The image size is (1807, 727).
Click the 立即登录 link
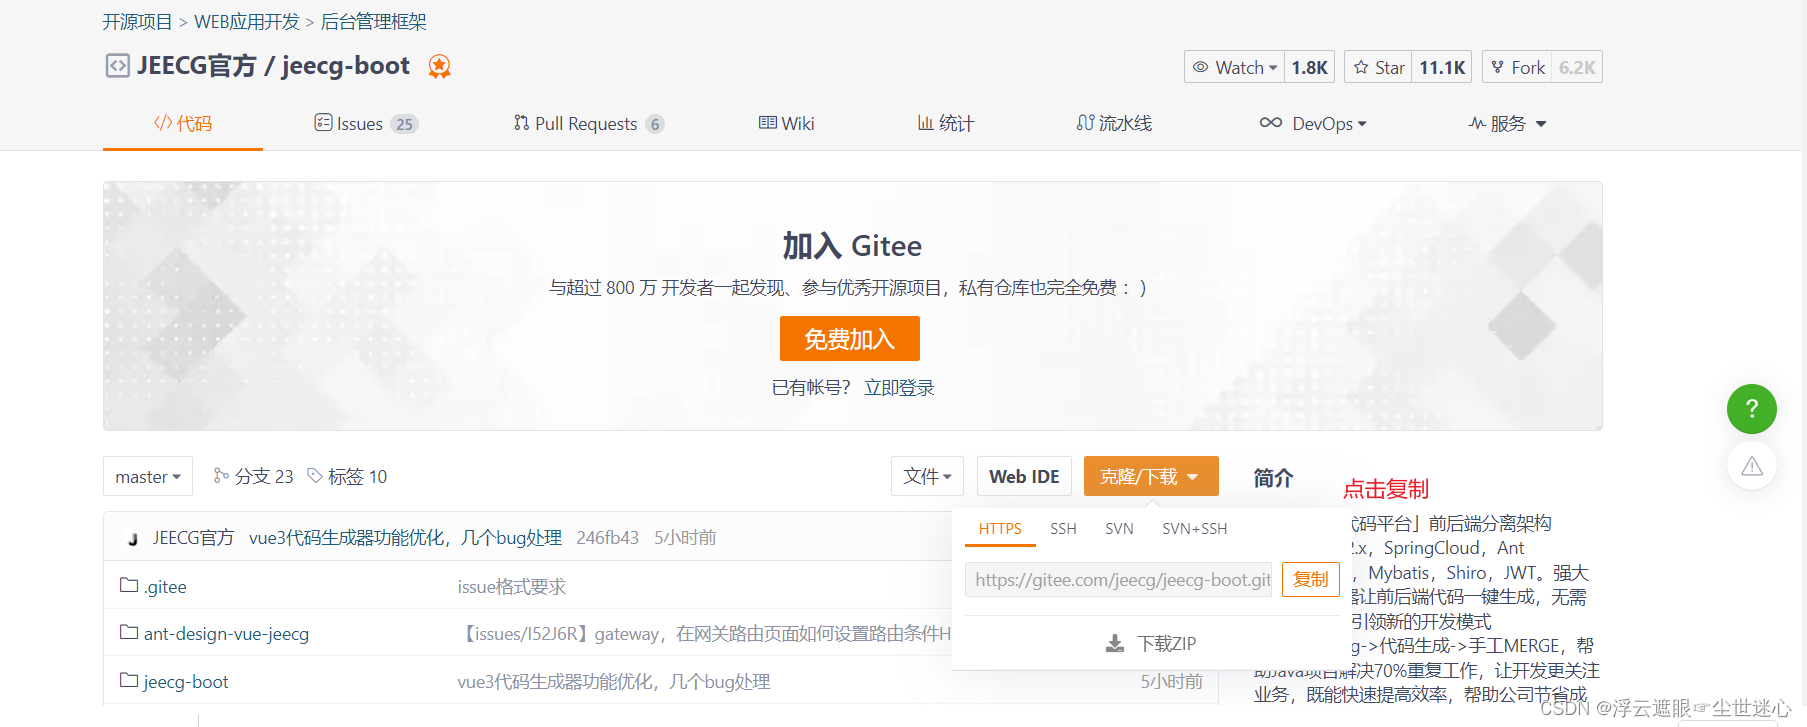[899, 388]
